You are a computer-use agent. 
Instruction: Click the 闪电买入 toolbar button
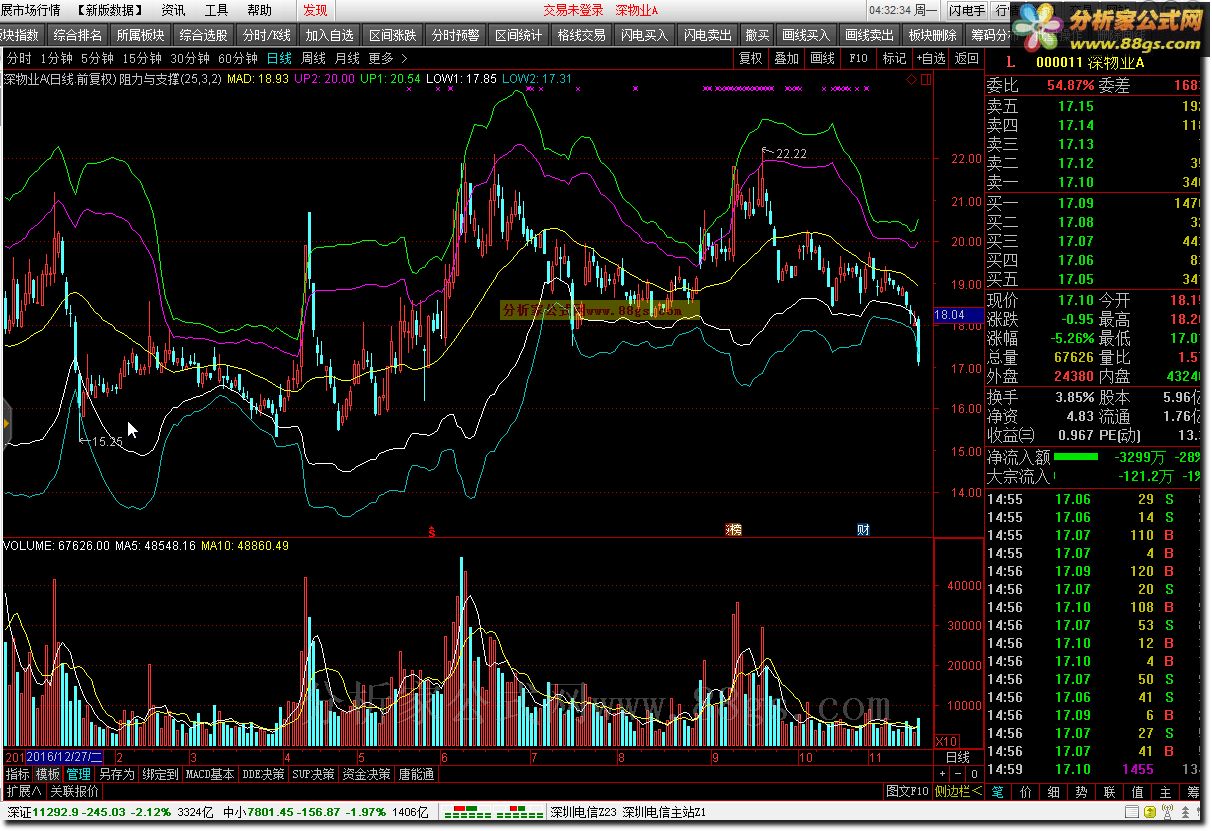point(644,35)
